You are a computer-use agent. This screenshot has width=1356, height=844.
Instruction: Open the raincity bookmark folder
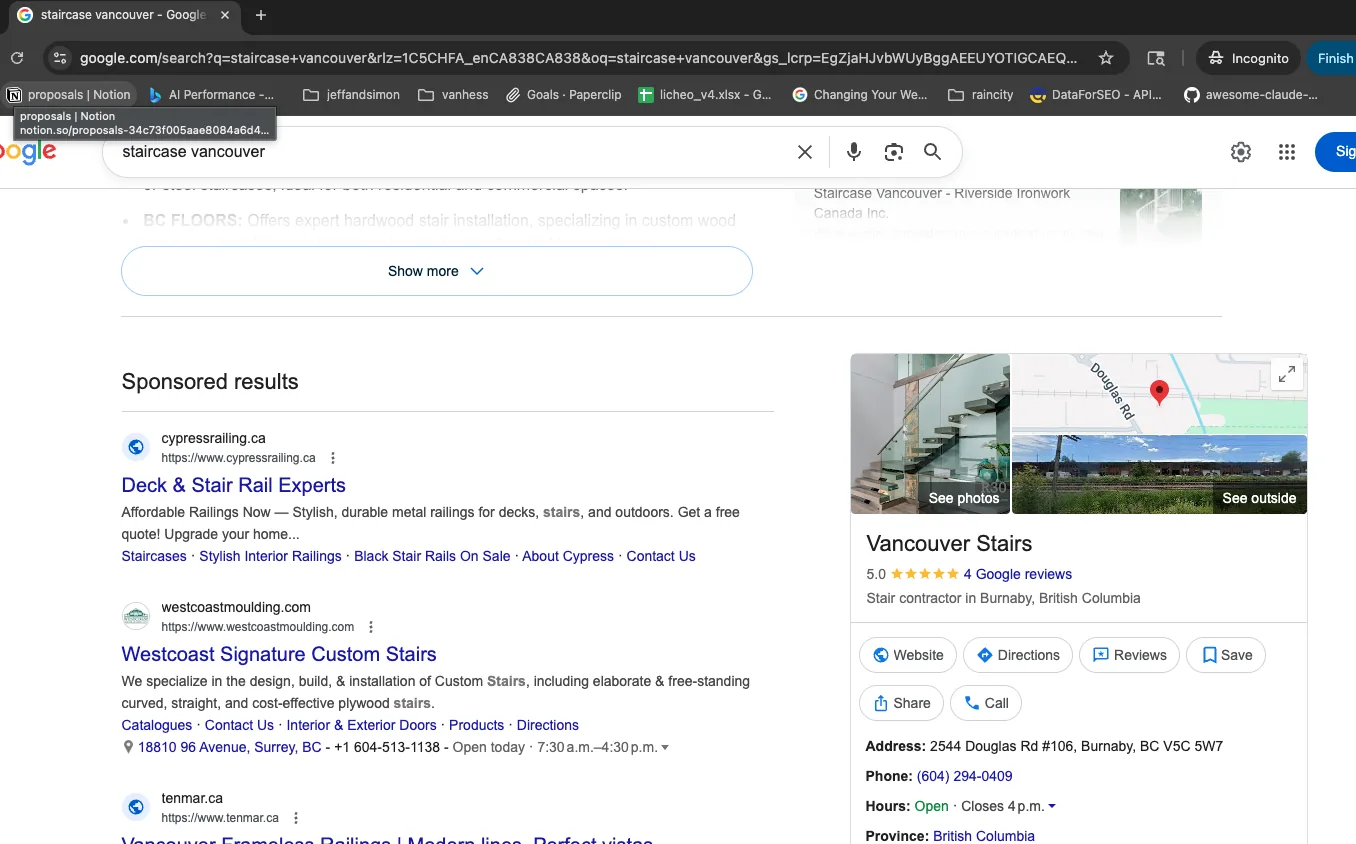(980, 95)
